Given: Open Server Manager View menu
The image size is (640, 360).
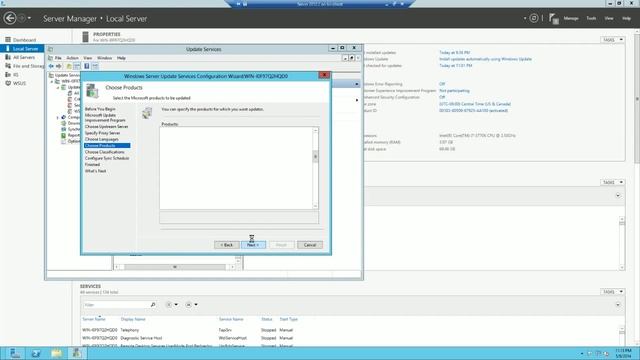Looking at the screenshot, I should pyautogui.click(x=609, y=18).
